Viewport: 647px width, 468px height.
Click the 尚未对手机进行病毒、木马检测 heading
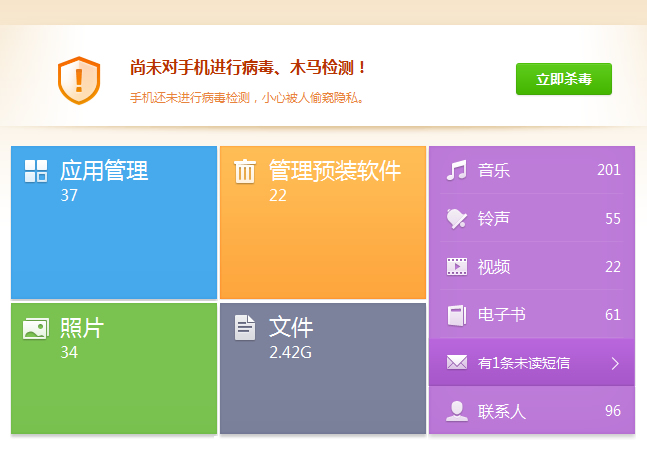coord(248,67)
